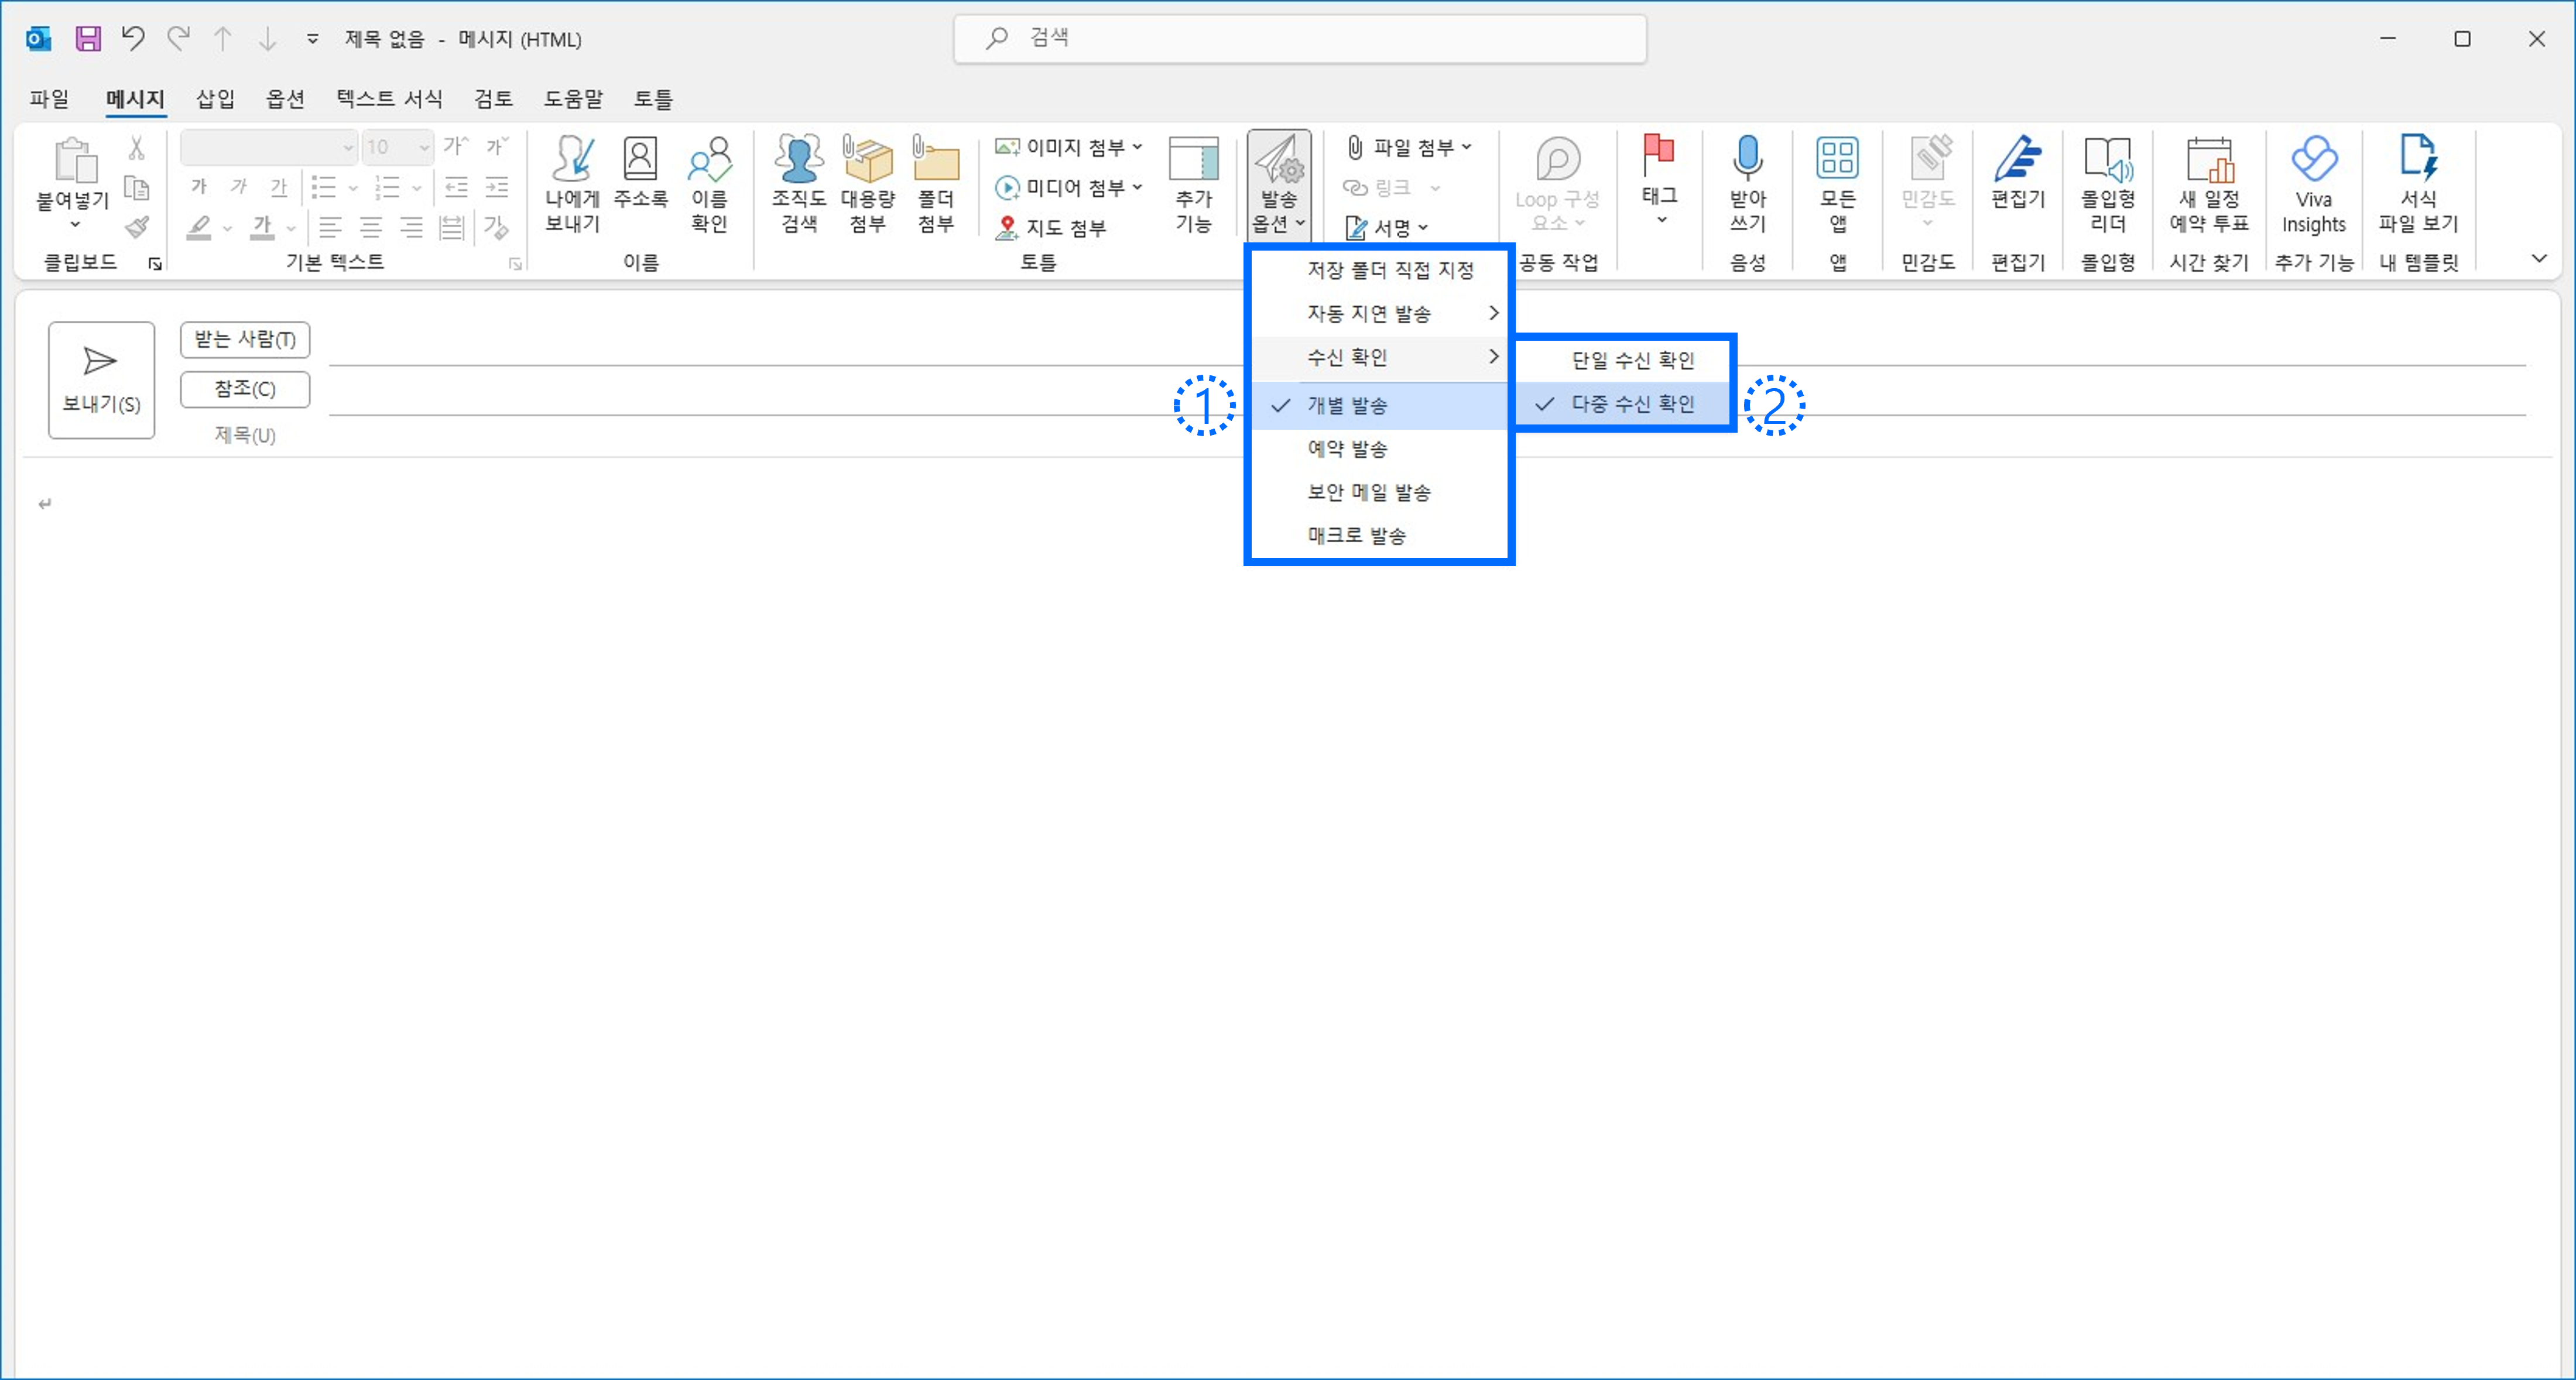Open the font name combo box
2576x1380 pixels.
click(x=268, y=147)
